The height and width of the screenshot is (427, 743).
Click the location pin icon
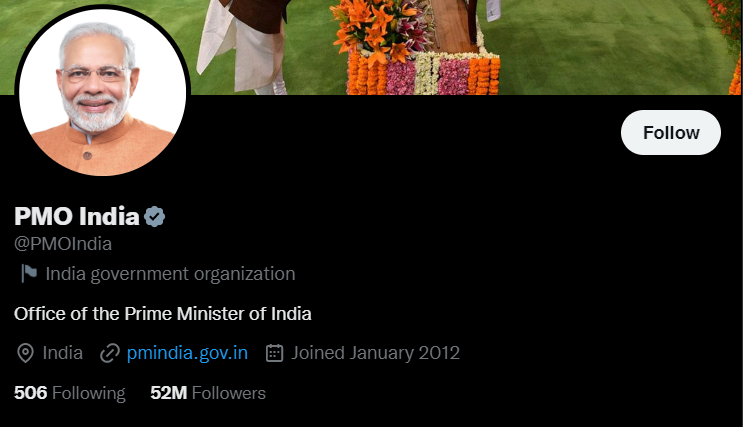(x=25, y=354)
